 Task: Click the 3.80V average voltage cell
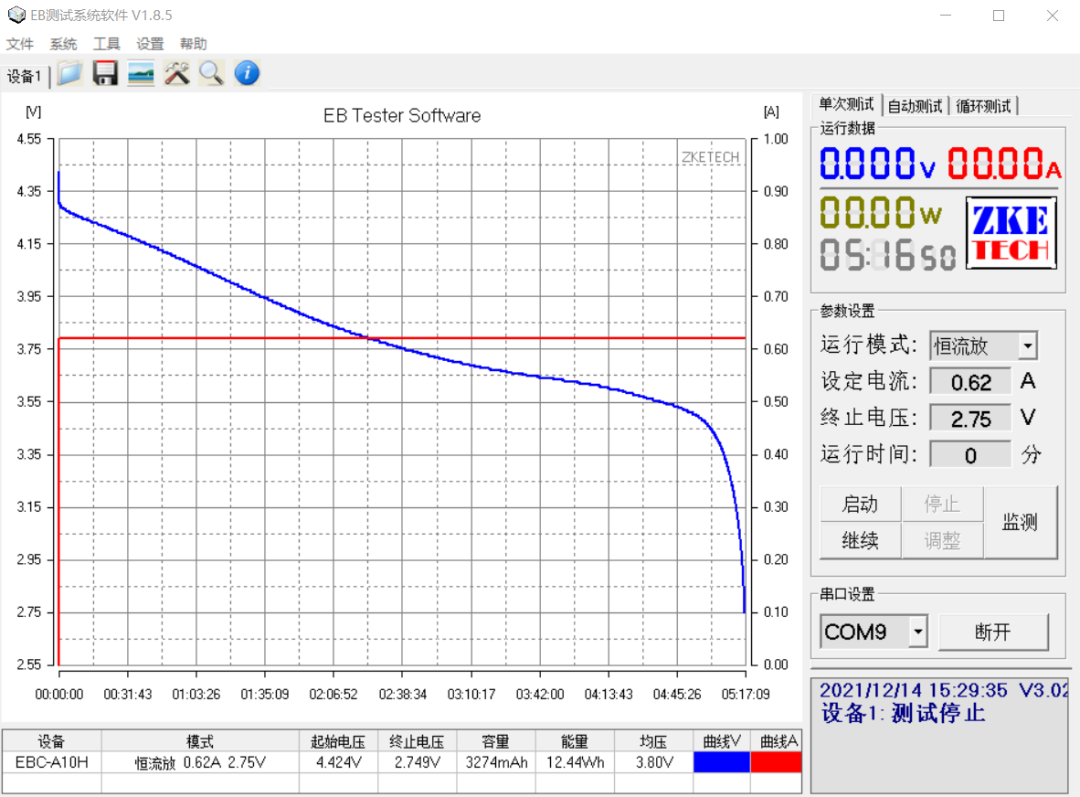[654, 762]
